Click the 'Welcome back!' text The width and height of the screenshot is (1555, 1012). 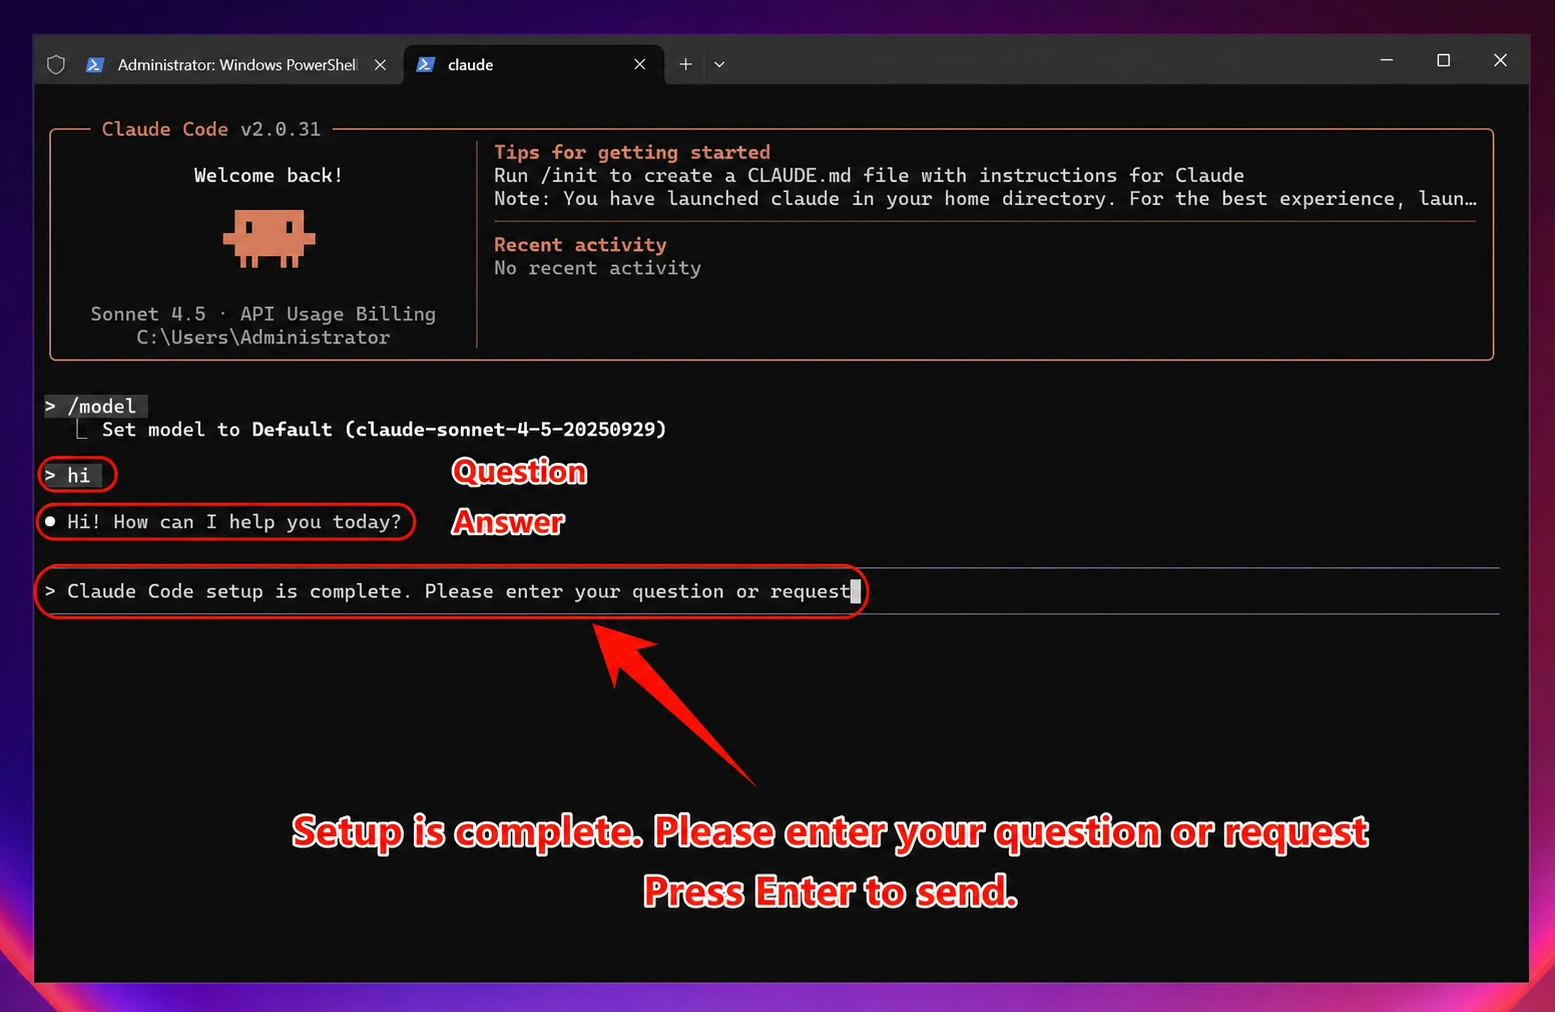click(x=268, y=176)
